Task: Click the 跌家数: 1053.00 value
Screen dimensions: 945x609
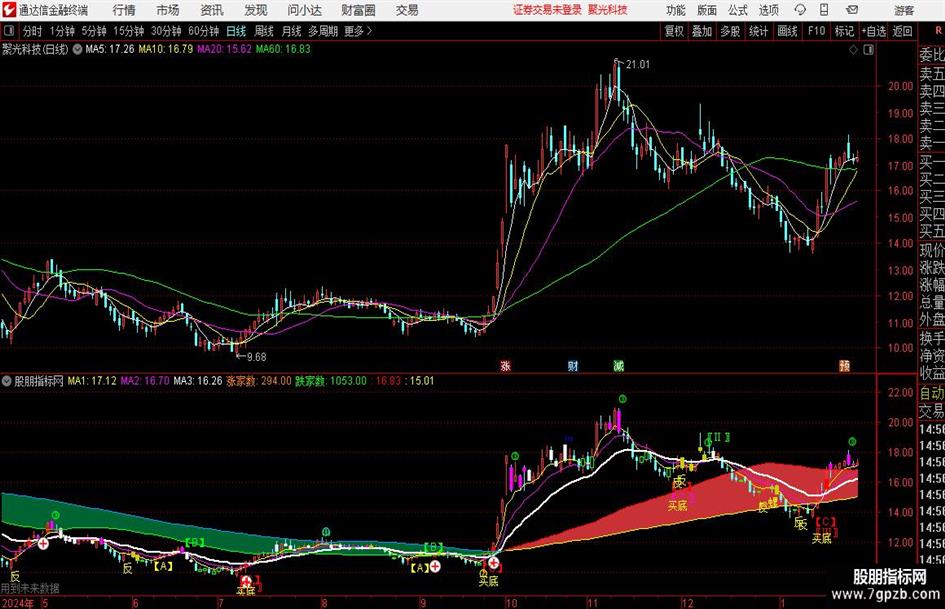Action: 331,381
